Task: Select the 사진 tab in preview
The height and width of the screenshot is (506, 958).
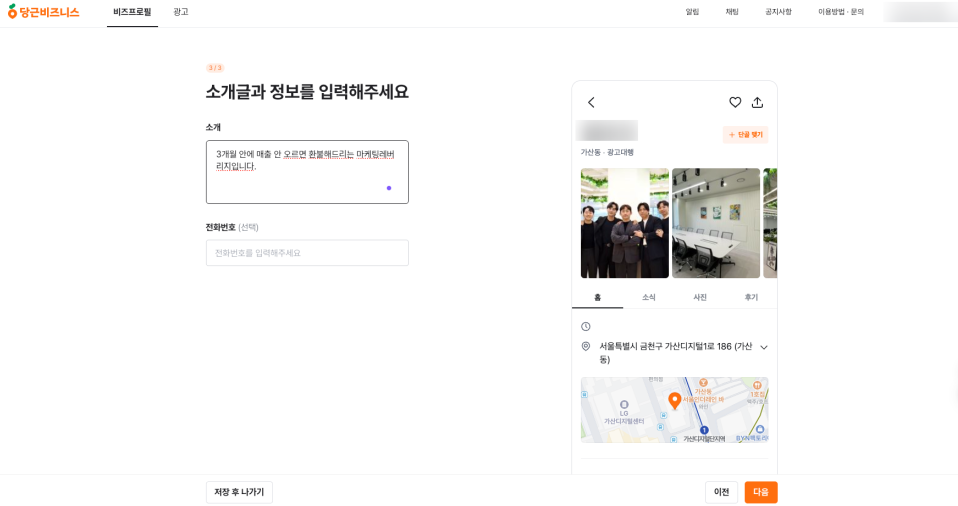Action: (700, 298)
